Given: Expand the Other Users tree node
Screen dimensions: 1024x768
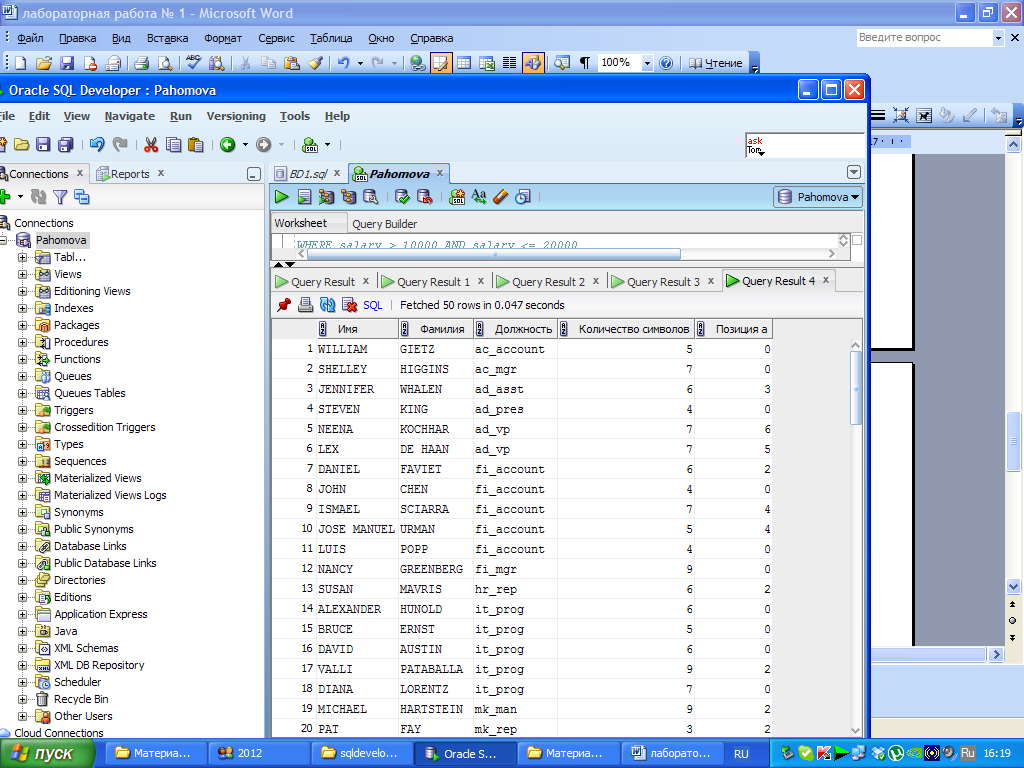Looking at the screenshot, I should (23, 716).
